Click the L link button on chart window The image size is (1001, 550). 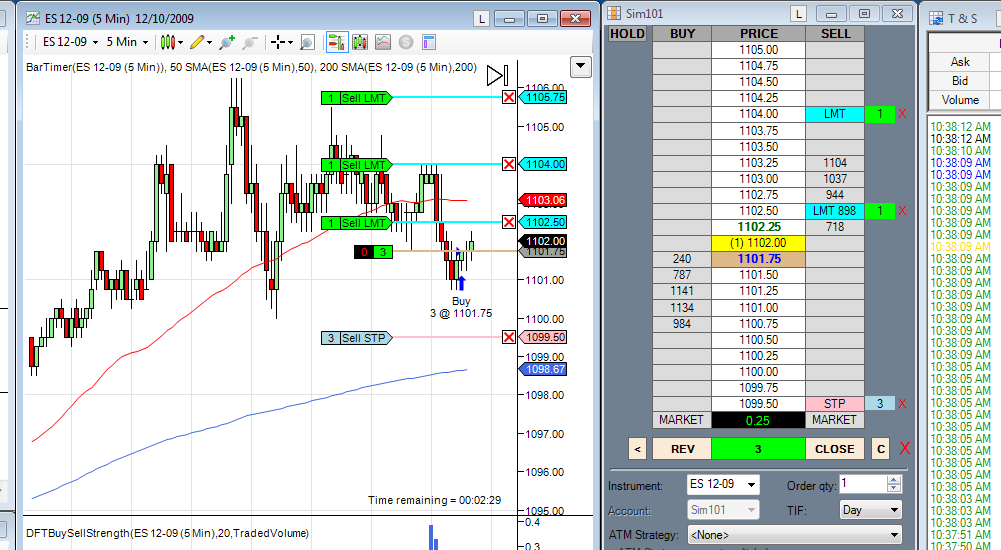click(x=481, y=19)
